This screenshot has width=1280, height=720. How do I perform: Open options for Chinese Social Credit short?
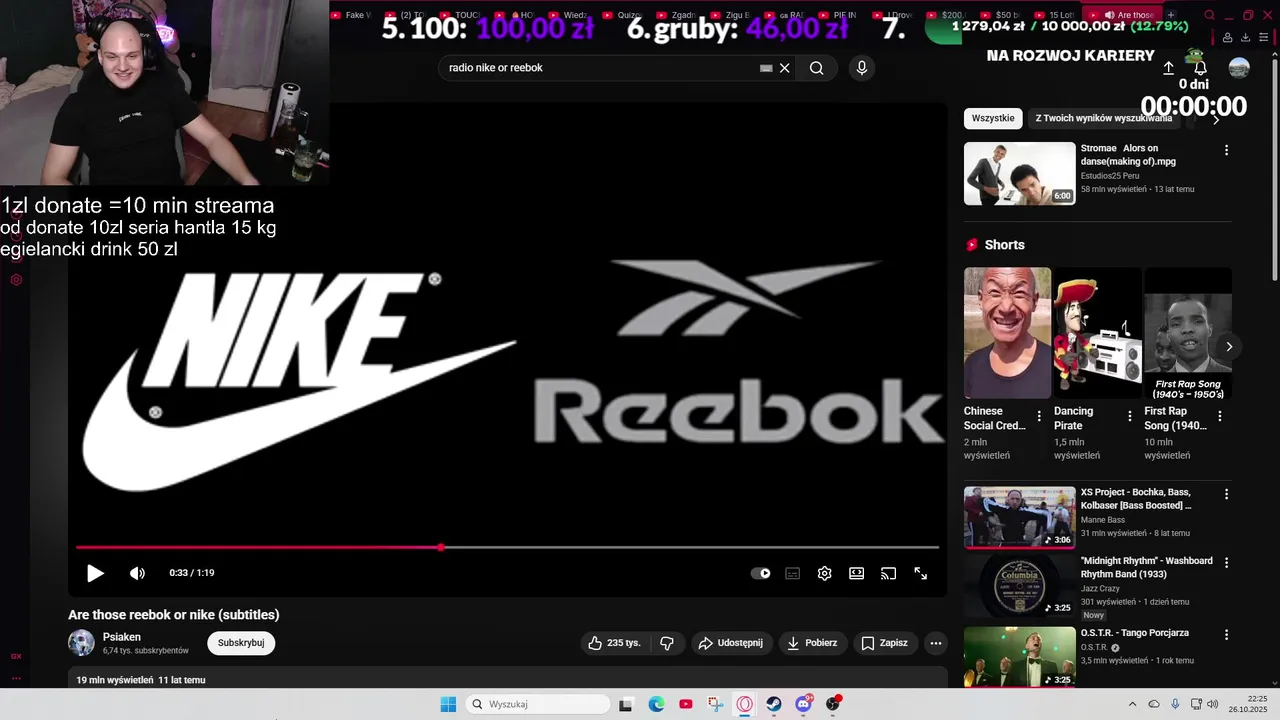1038,416
